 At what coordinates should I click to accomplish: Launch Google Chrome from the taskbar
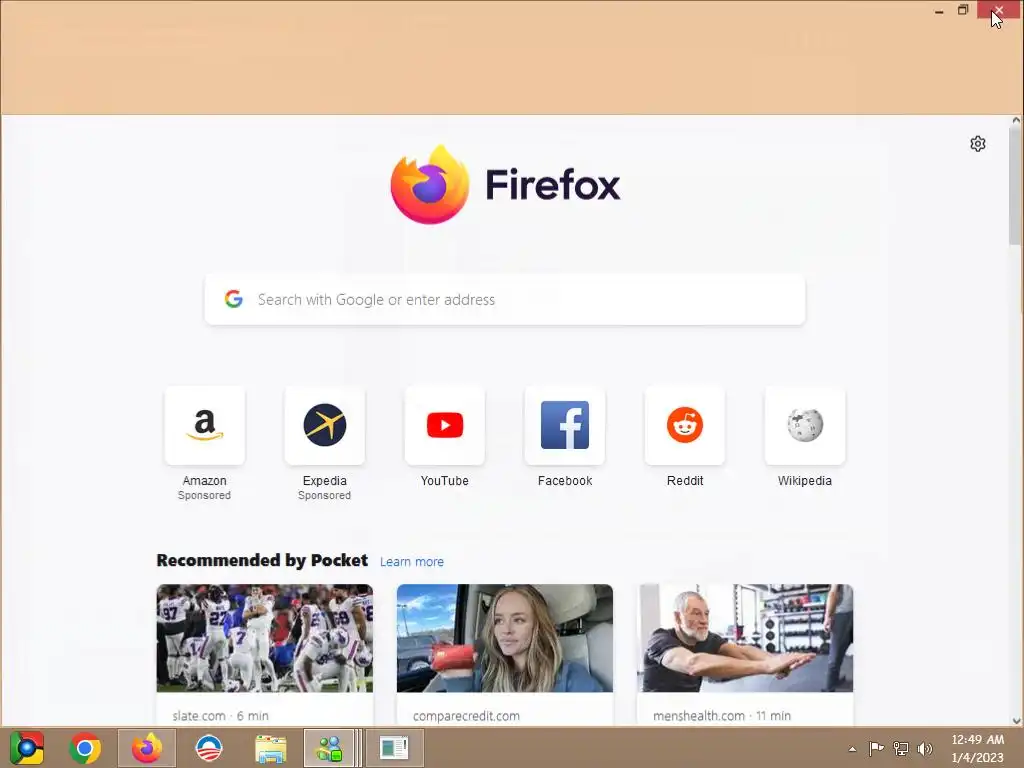point(85,748)
